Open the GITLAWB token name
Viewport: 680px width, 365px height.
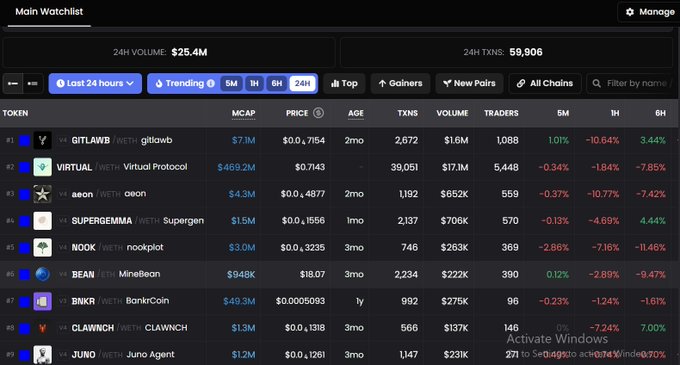point(91,140)
